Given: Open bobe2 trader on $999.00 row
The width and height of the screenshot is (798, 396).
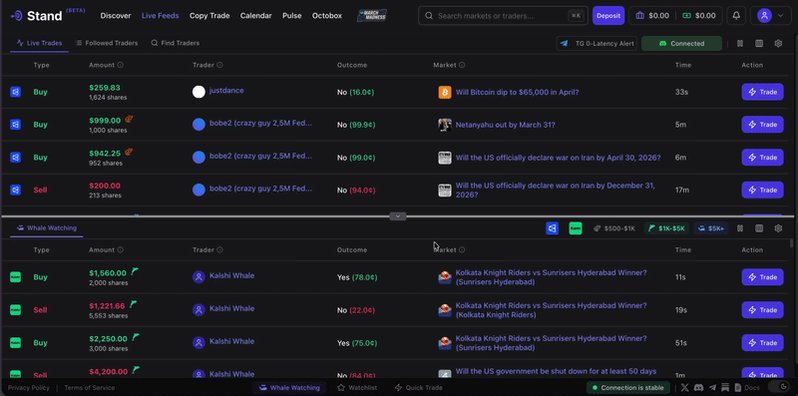Looking at the screenshot, I should point(261,123).
